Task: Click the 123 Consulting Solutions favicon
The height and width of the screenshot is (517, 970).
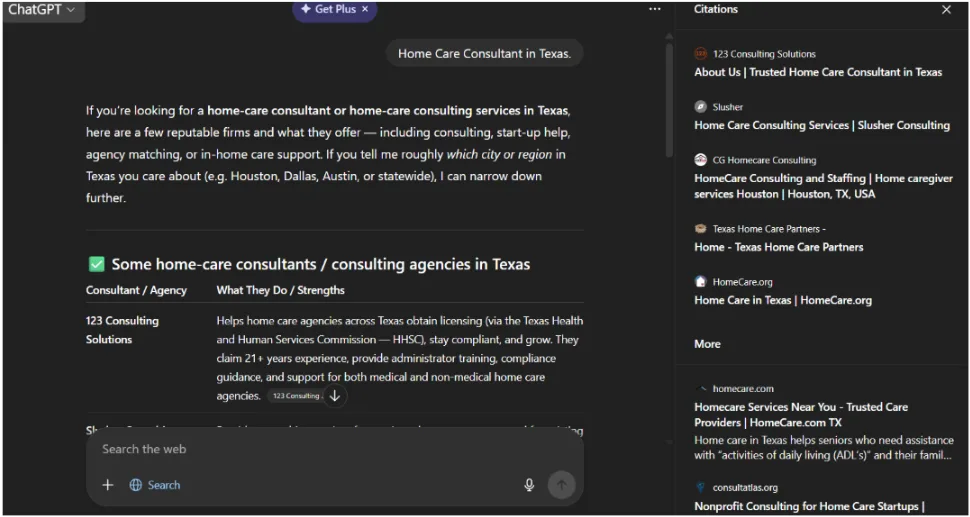Action: click(x=701, y=54)
